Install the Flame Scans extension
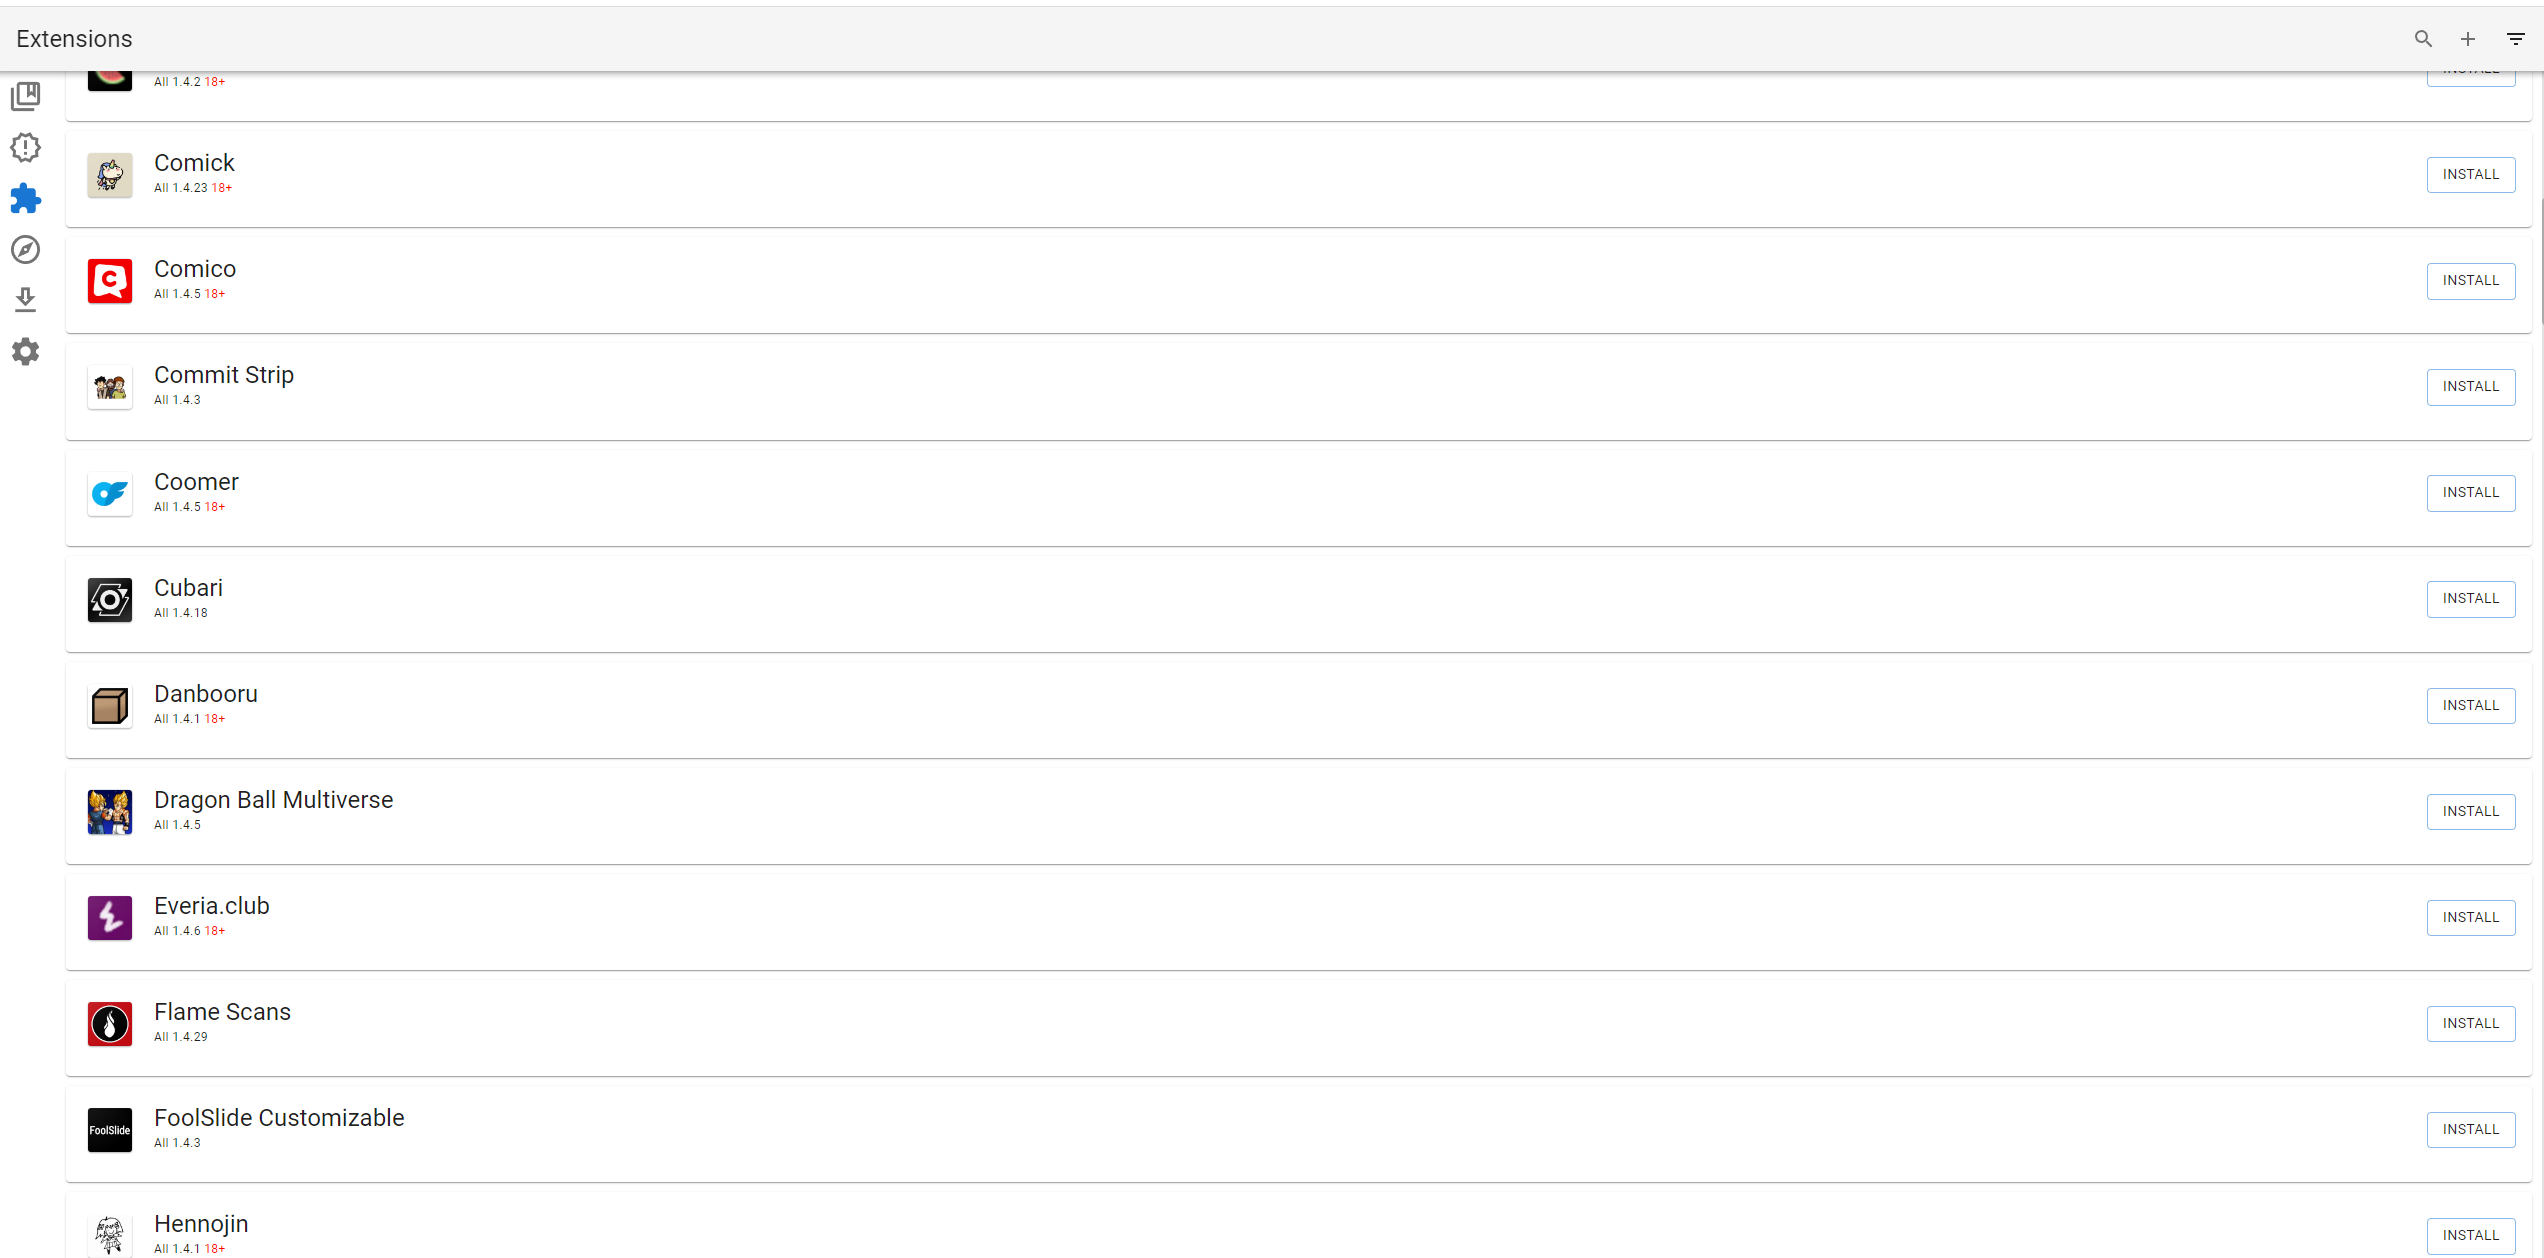This screenshot has height=1258, width=2544. (x=2470, y=1024)
